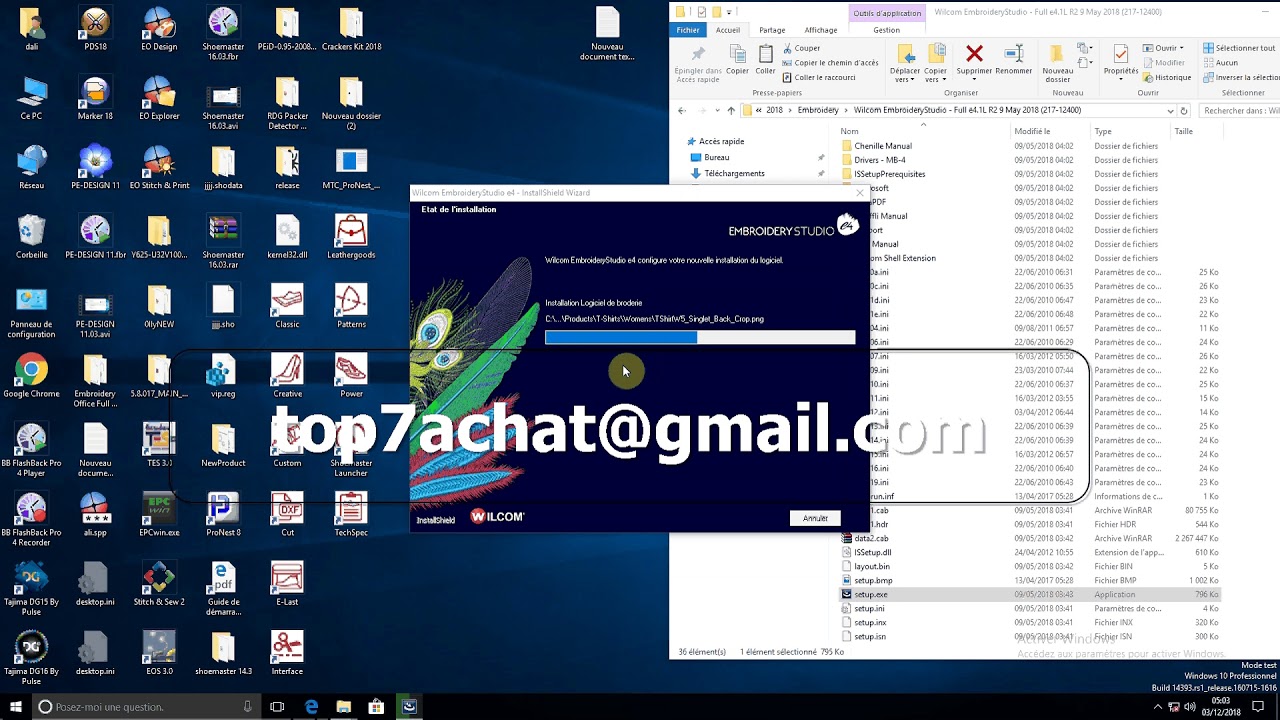Open the Windows Start menu

[x=15, y=707]
